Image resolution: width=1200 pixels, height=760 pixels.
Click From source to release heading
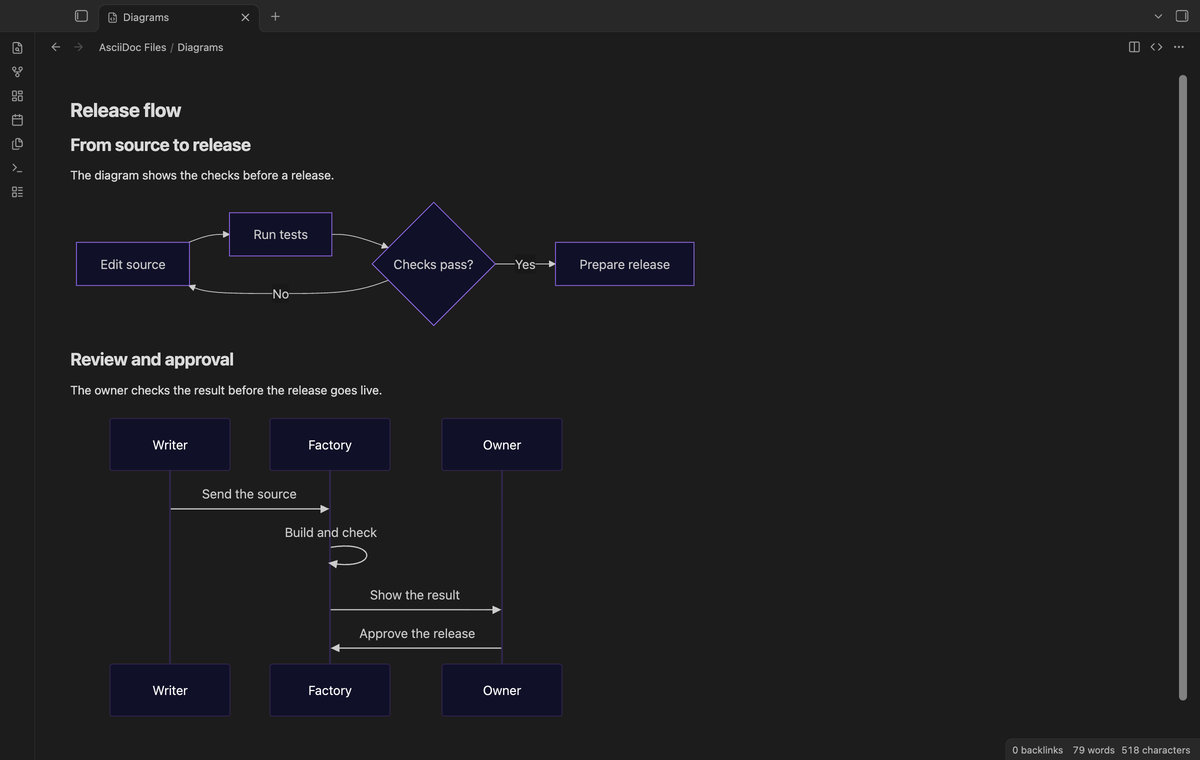coord(160,145)
